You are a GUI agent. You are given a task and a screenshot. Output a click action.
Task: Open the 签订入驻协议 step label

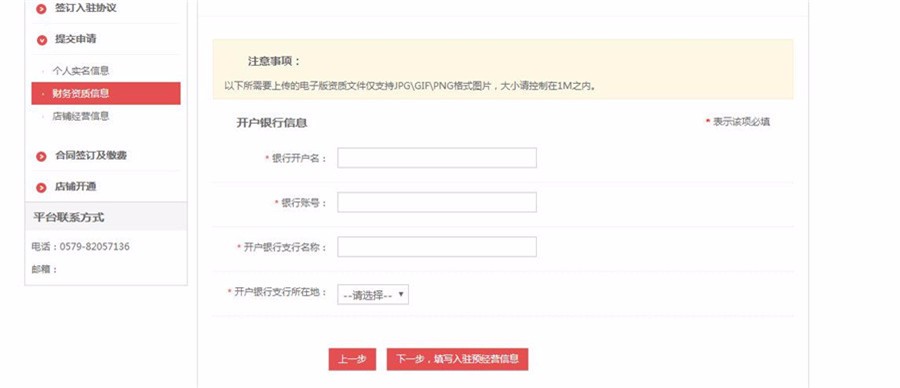(86, 8)
